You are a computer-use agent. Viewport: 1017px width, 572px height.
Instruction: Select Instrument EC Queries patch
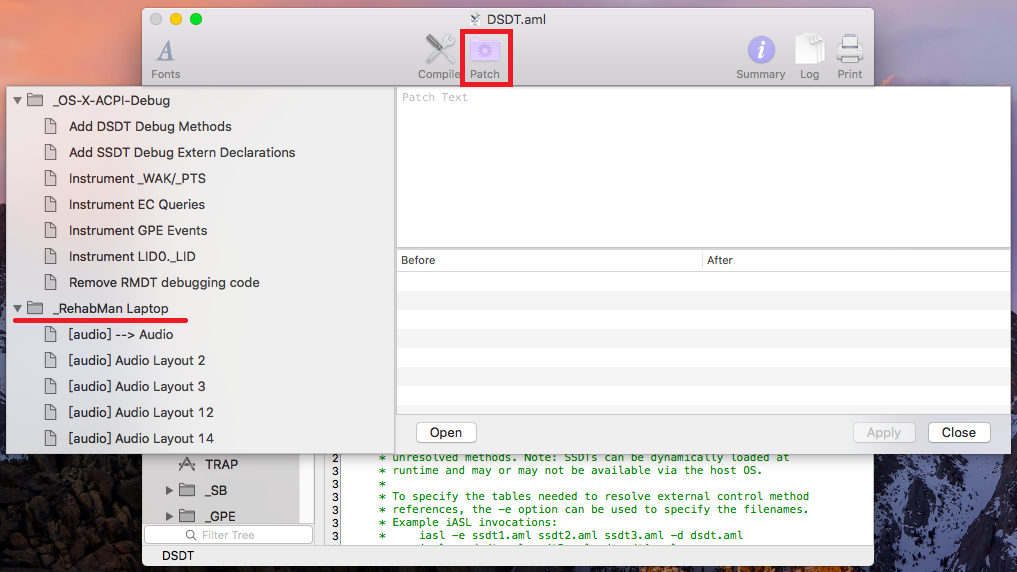137,204
